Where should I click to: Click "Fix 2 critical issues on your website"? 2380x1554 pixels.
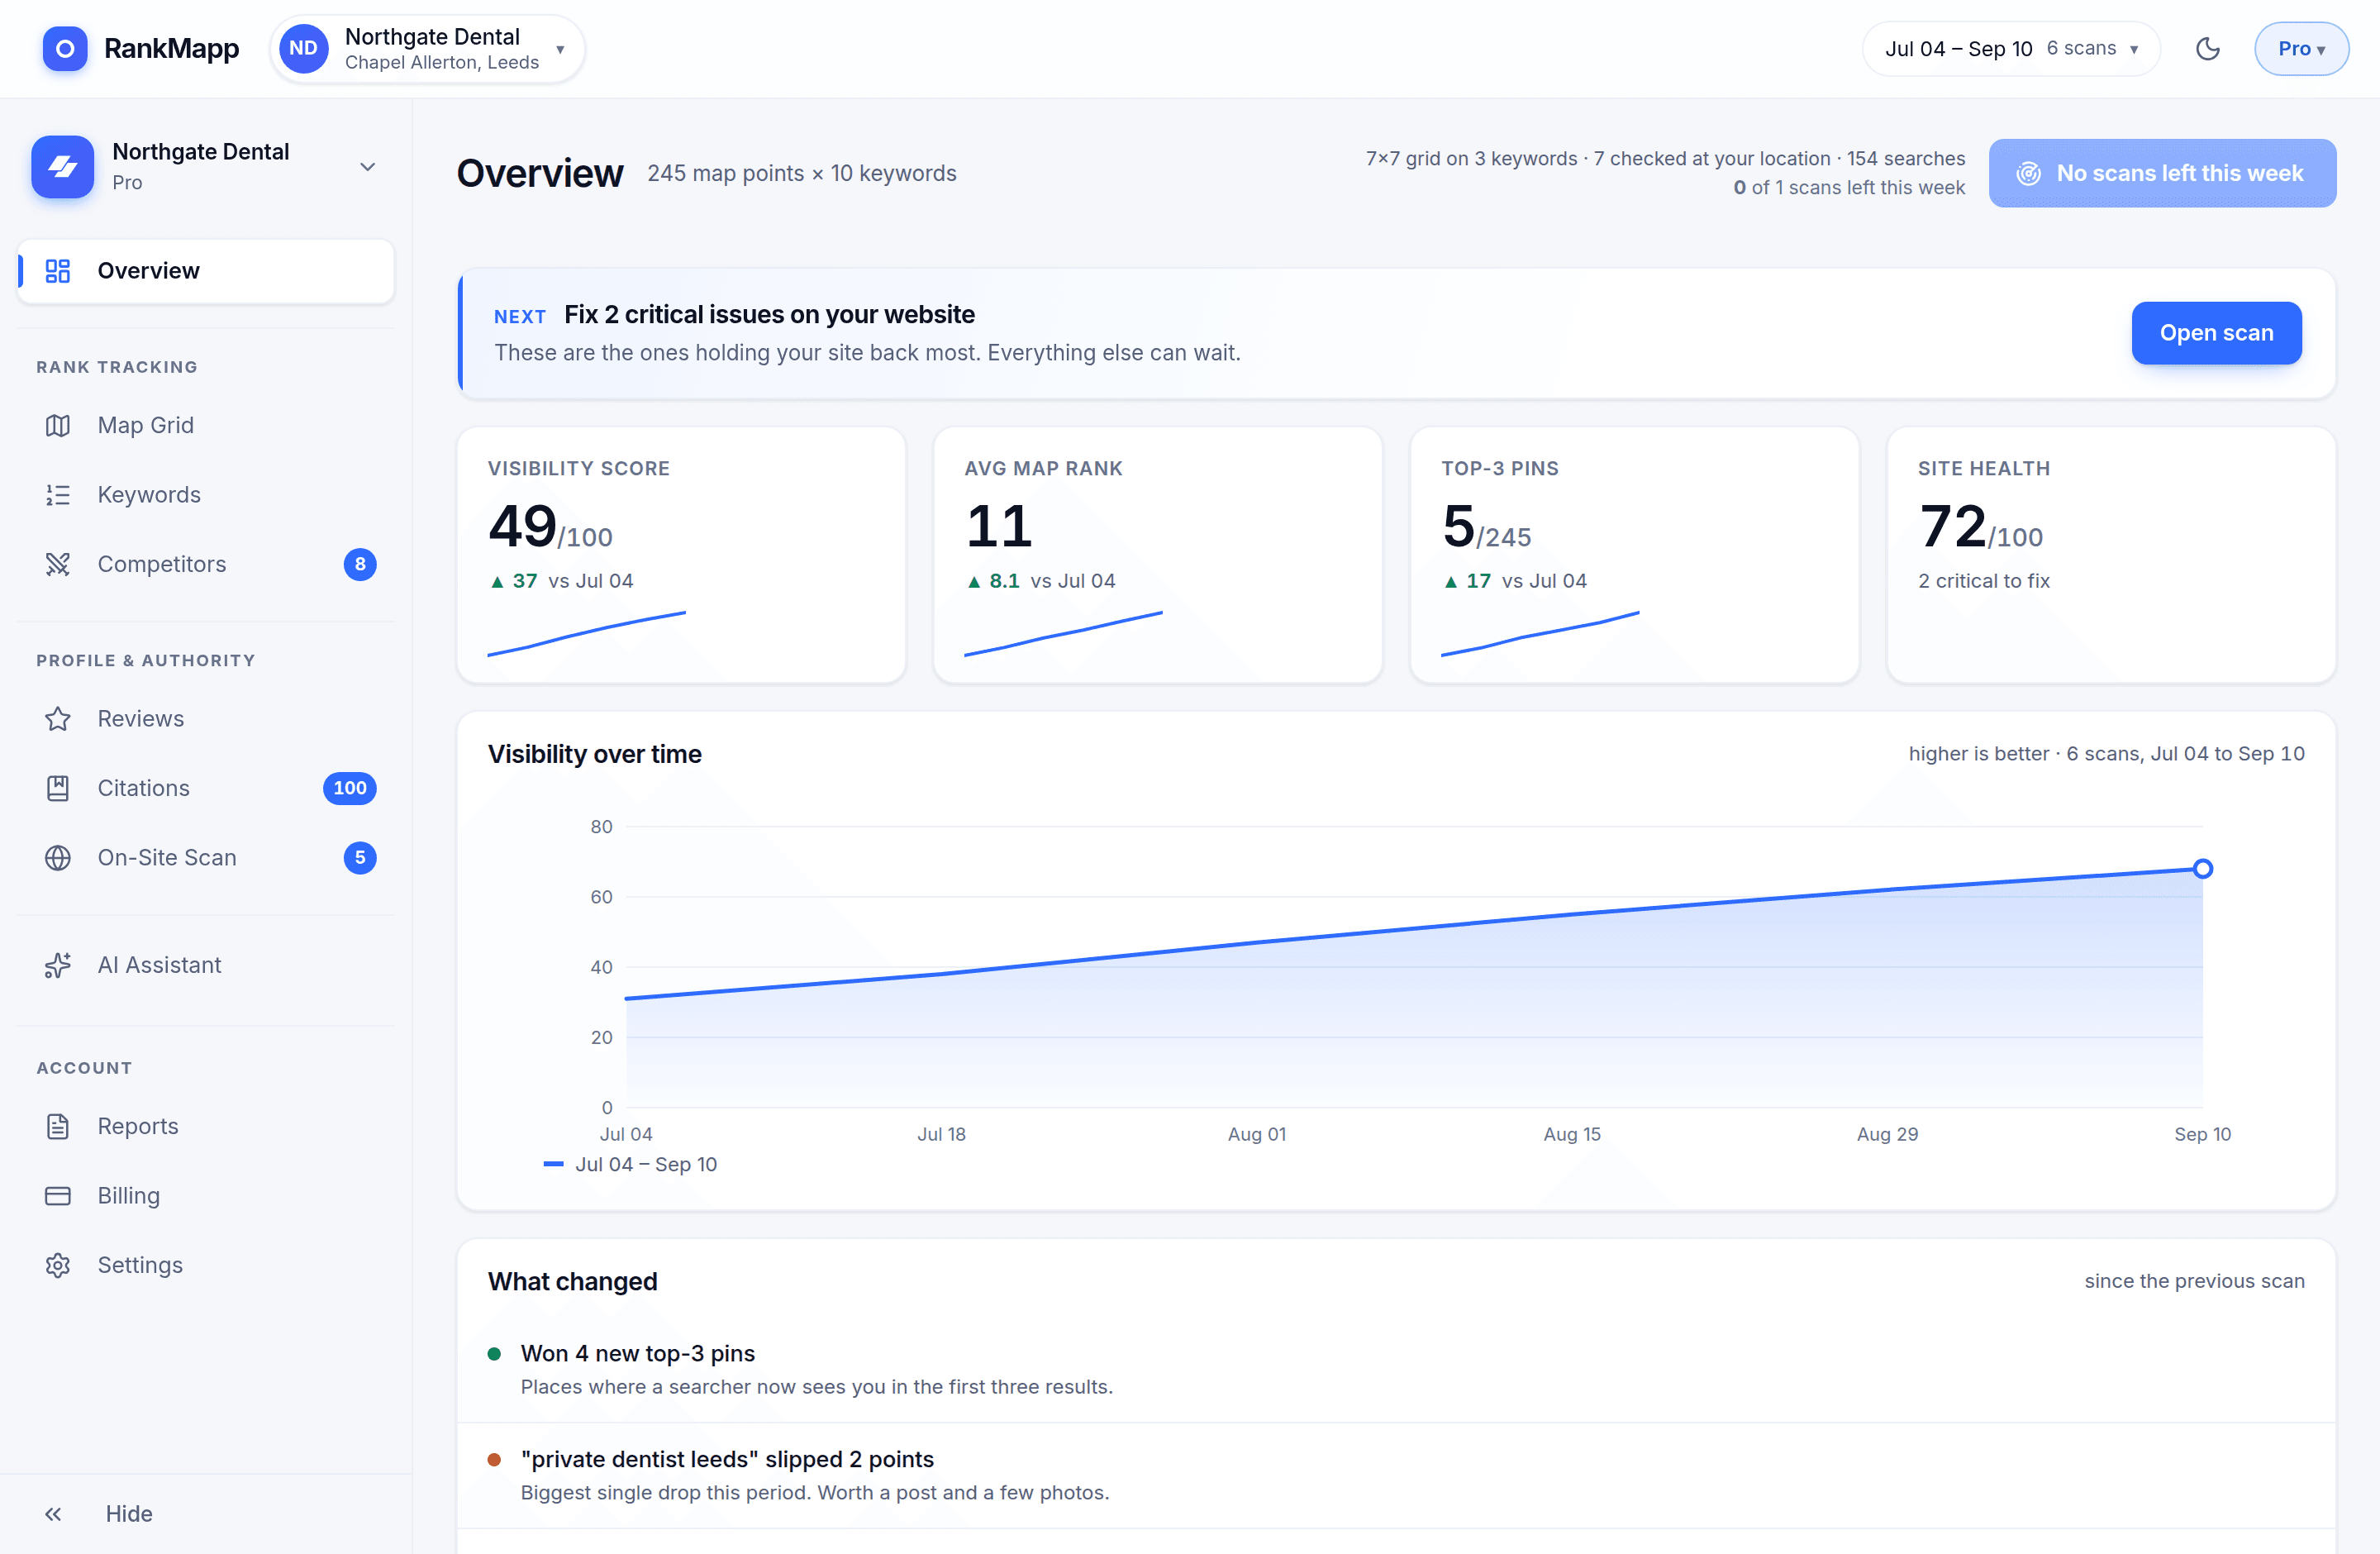[769, 314]
